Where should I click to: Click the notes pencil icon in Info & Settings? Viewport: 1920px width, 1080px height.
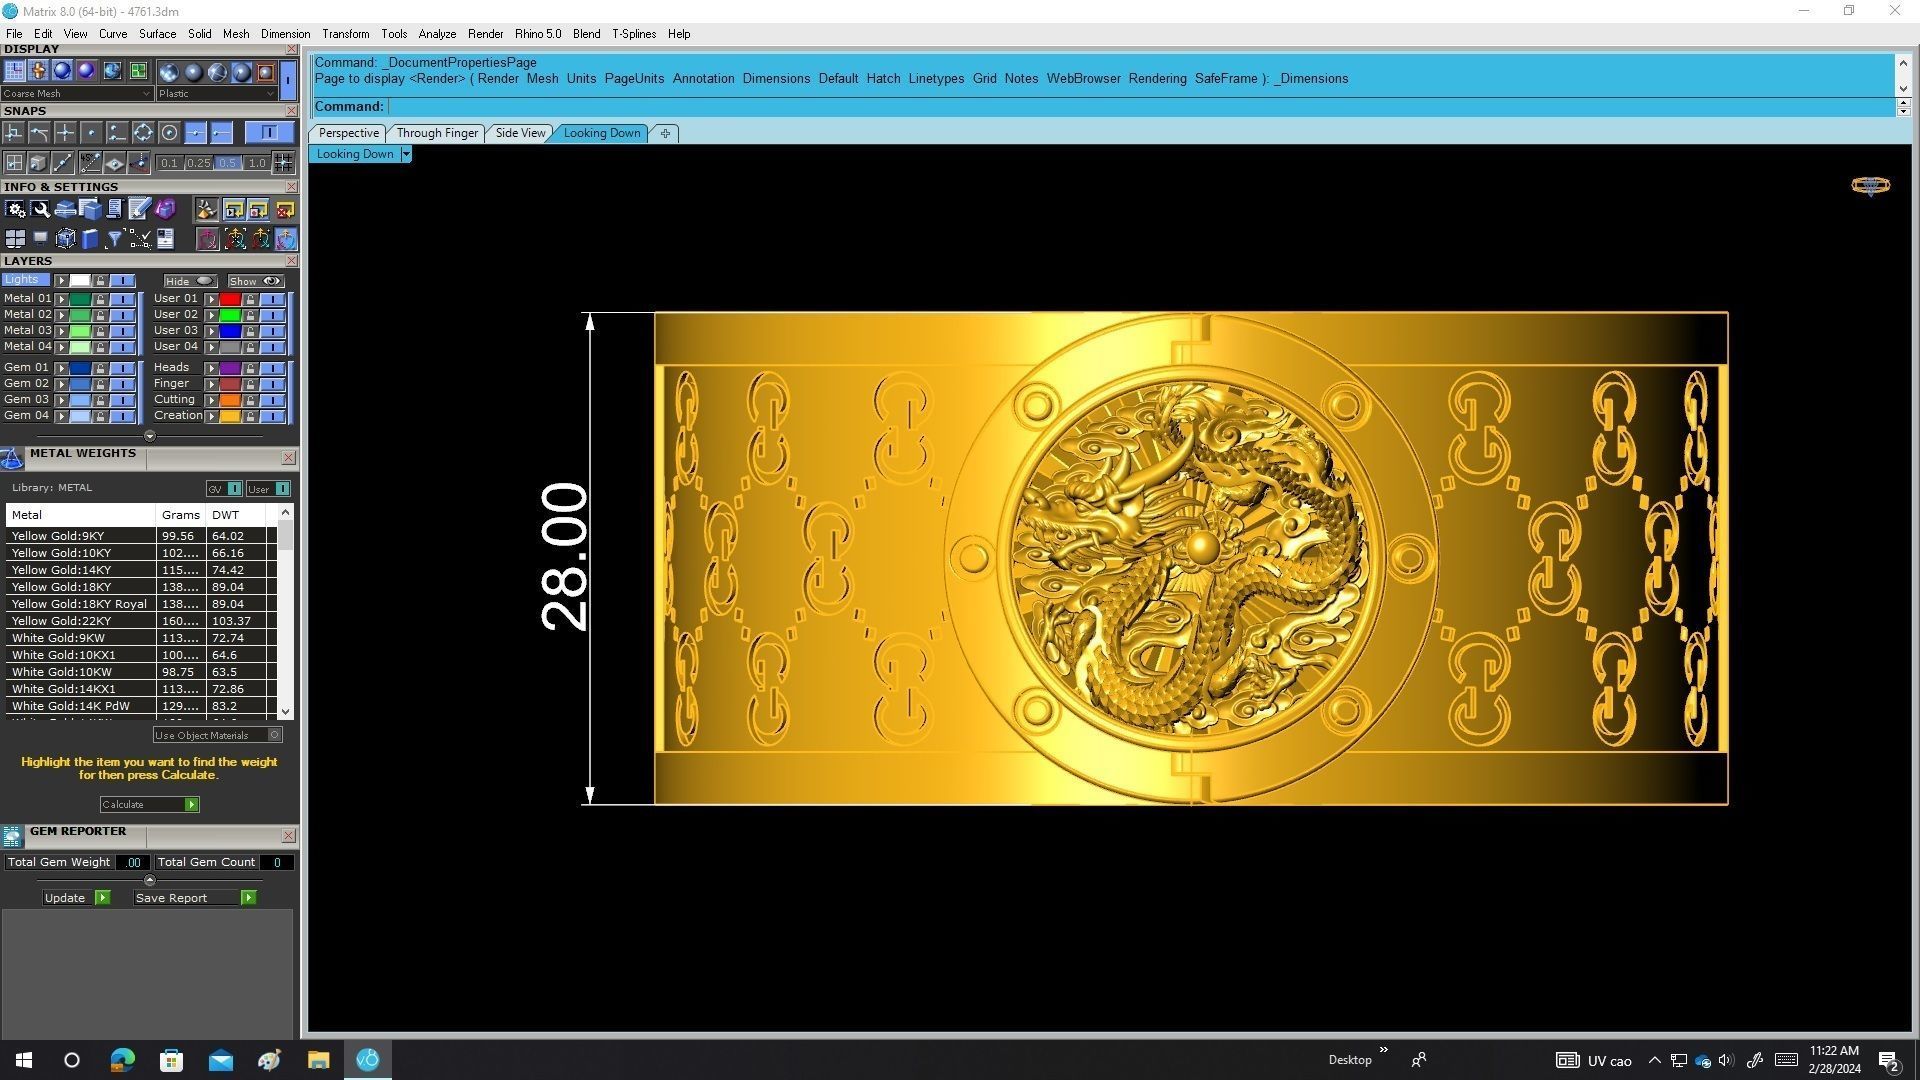pyautogui.click(x=139, y=209)
